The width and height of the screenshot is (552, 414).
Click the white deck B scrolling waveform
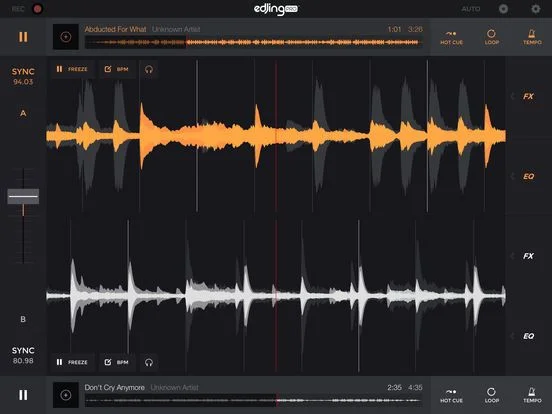(276, 295)
